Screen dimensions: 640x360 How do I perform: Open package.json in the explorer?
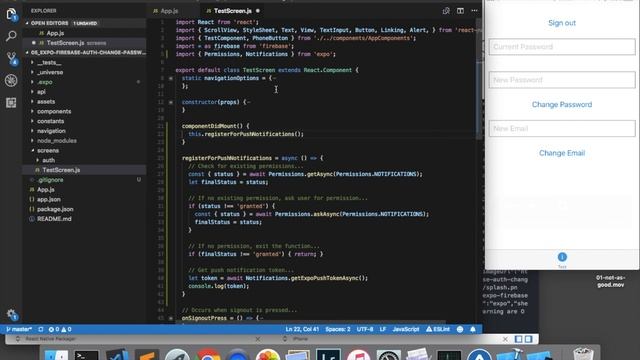pyautogui.click(x=55, y=209)
